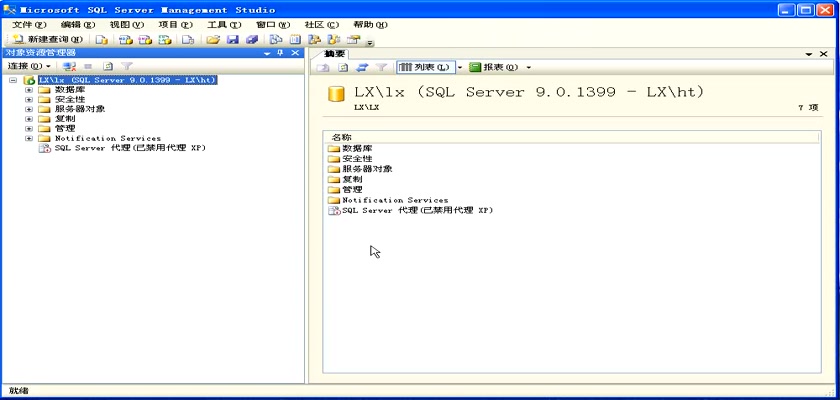Open the 社区(C) menu
840x400 pixels.
click(321, 25)
